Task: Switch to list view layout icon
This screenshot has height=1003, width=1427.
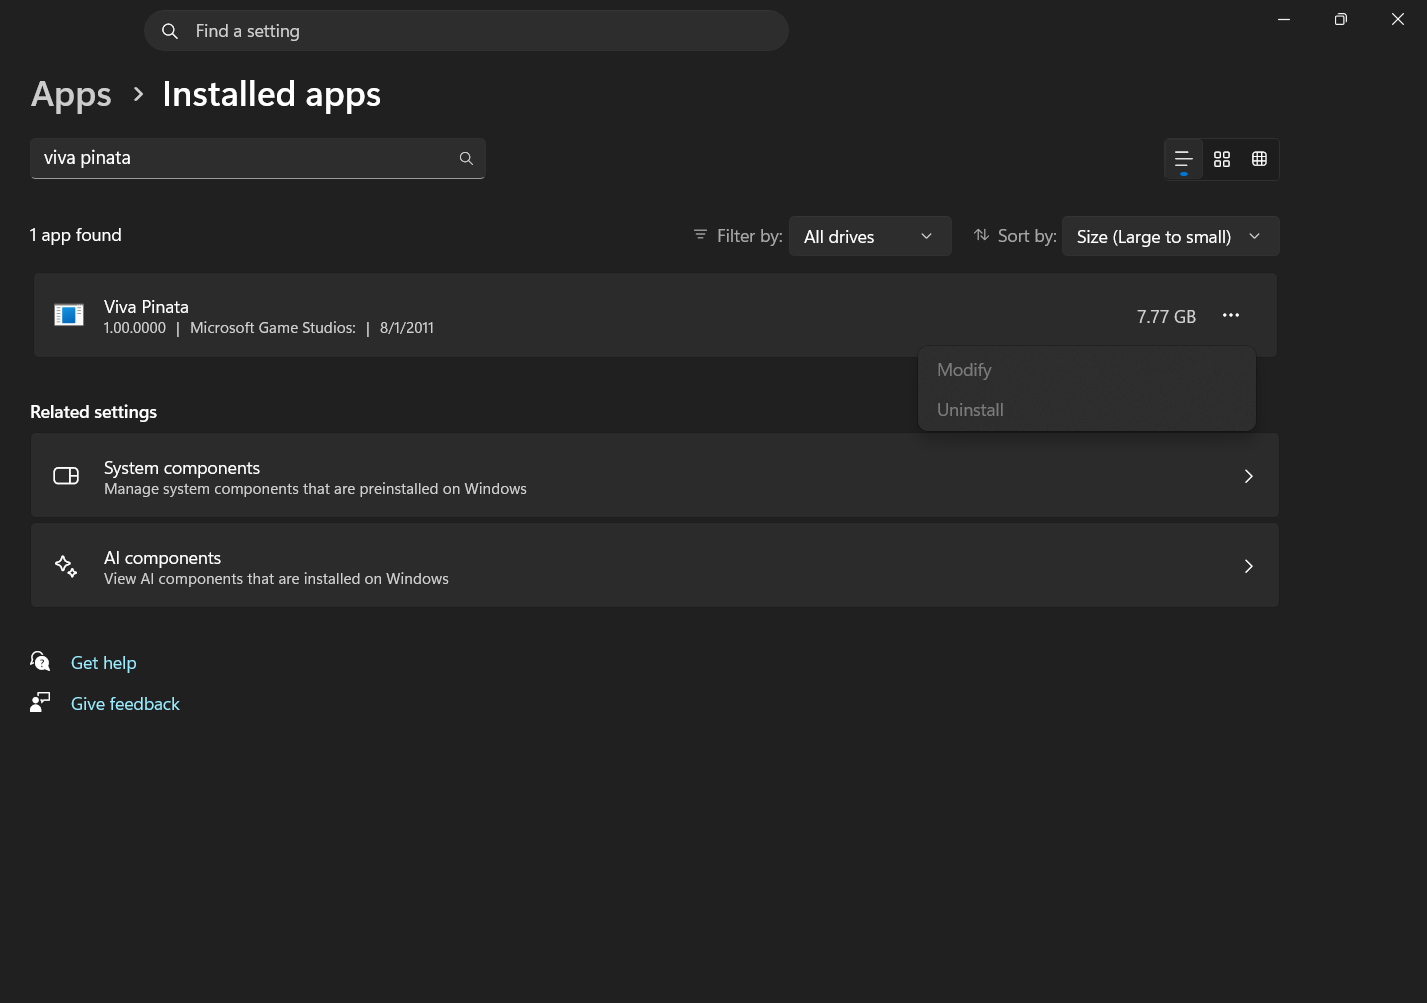Action: tap(1183, 159)
